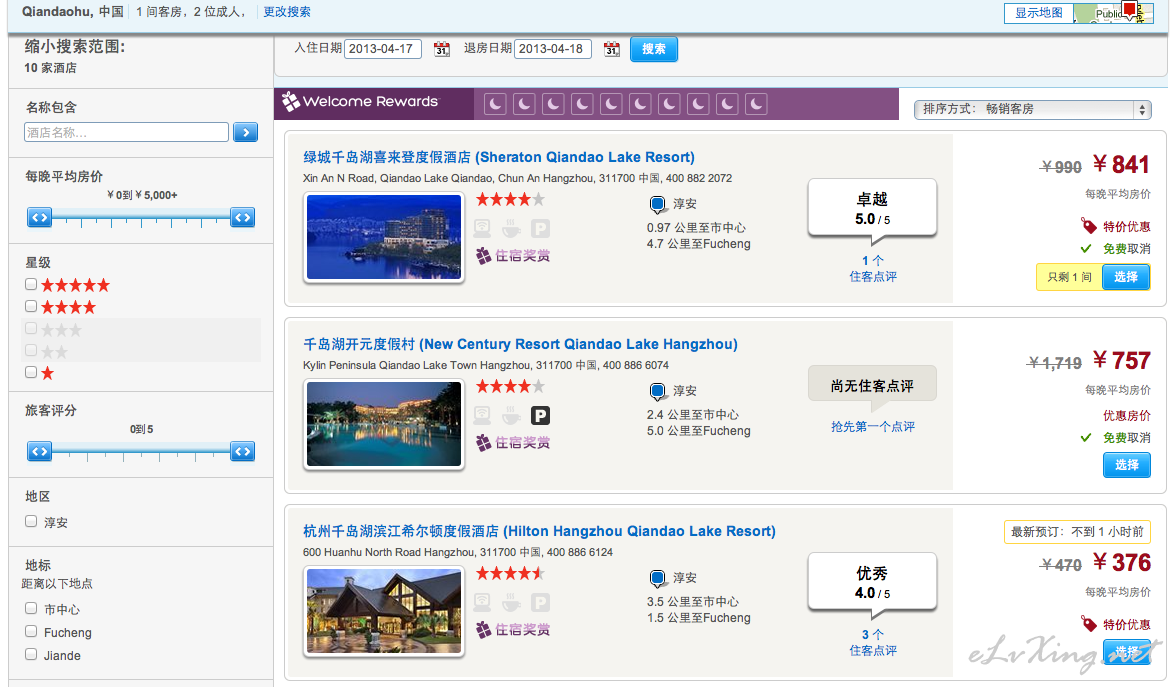1173x687 pixels.
Task: Click the check-in date field 2013-04-17
Action: [383, 49]
